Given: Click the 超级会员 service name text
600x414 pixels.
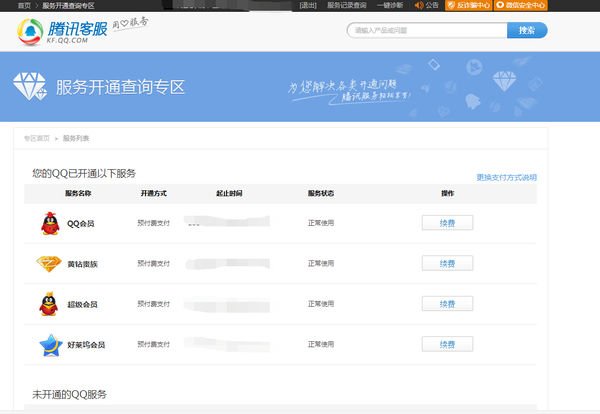Looking at the screenshot, I should (82, 305).
